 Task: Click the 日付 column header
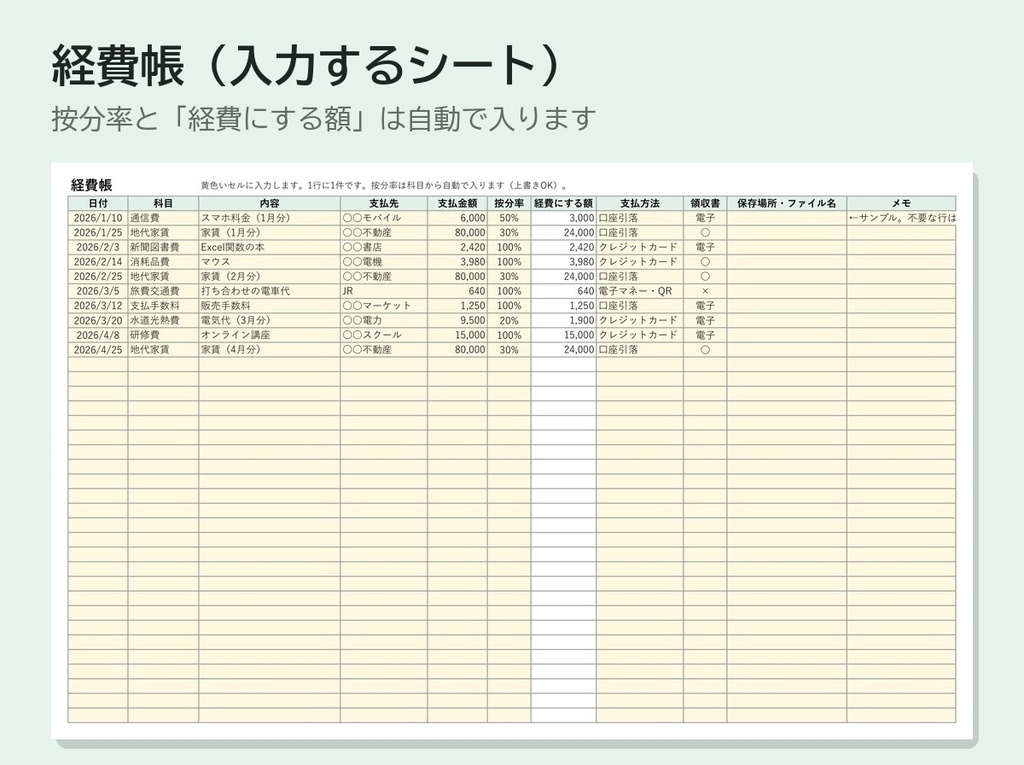point(98,203)
